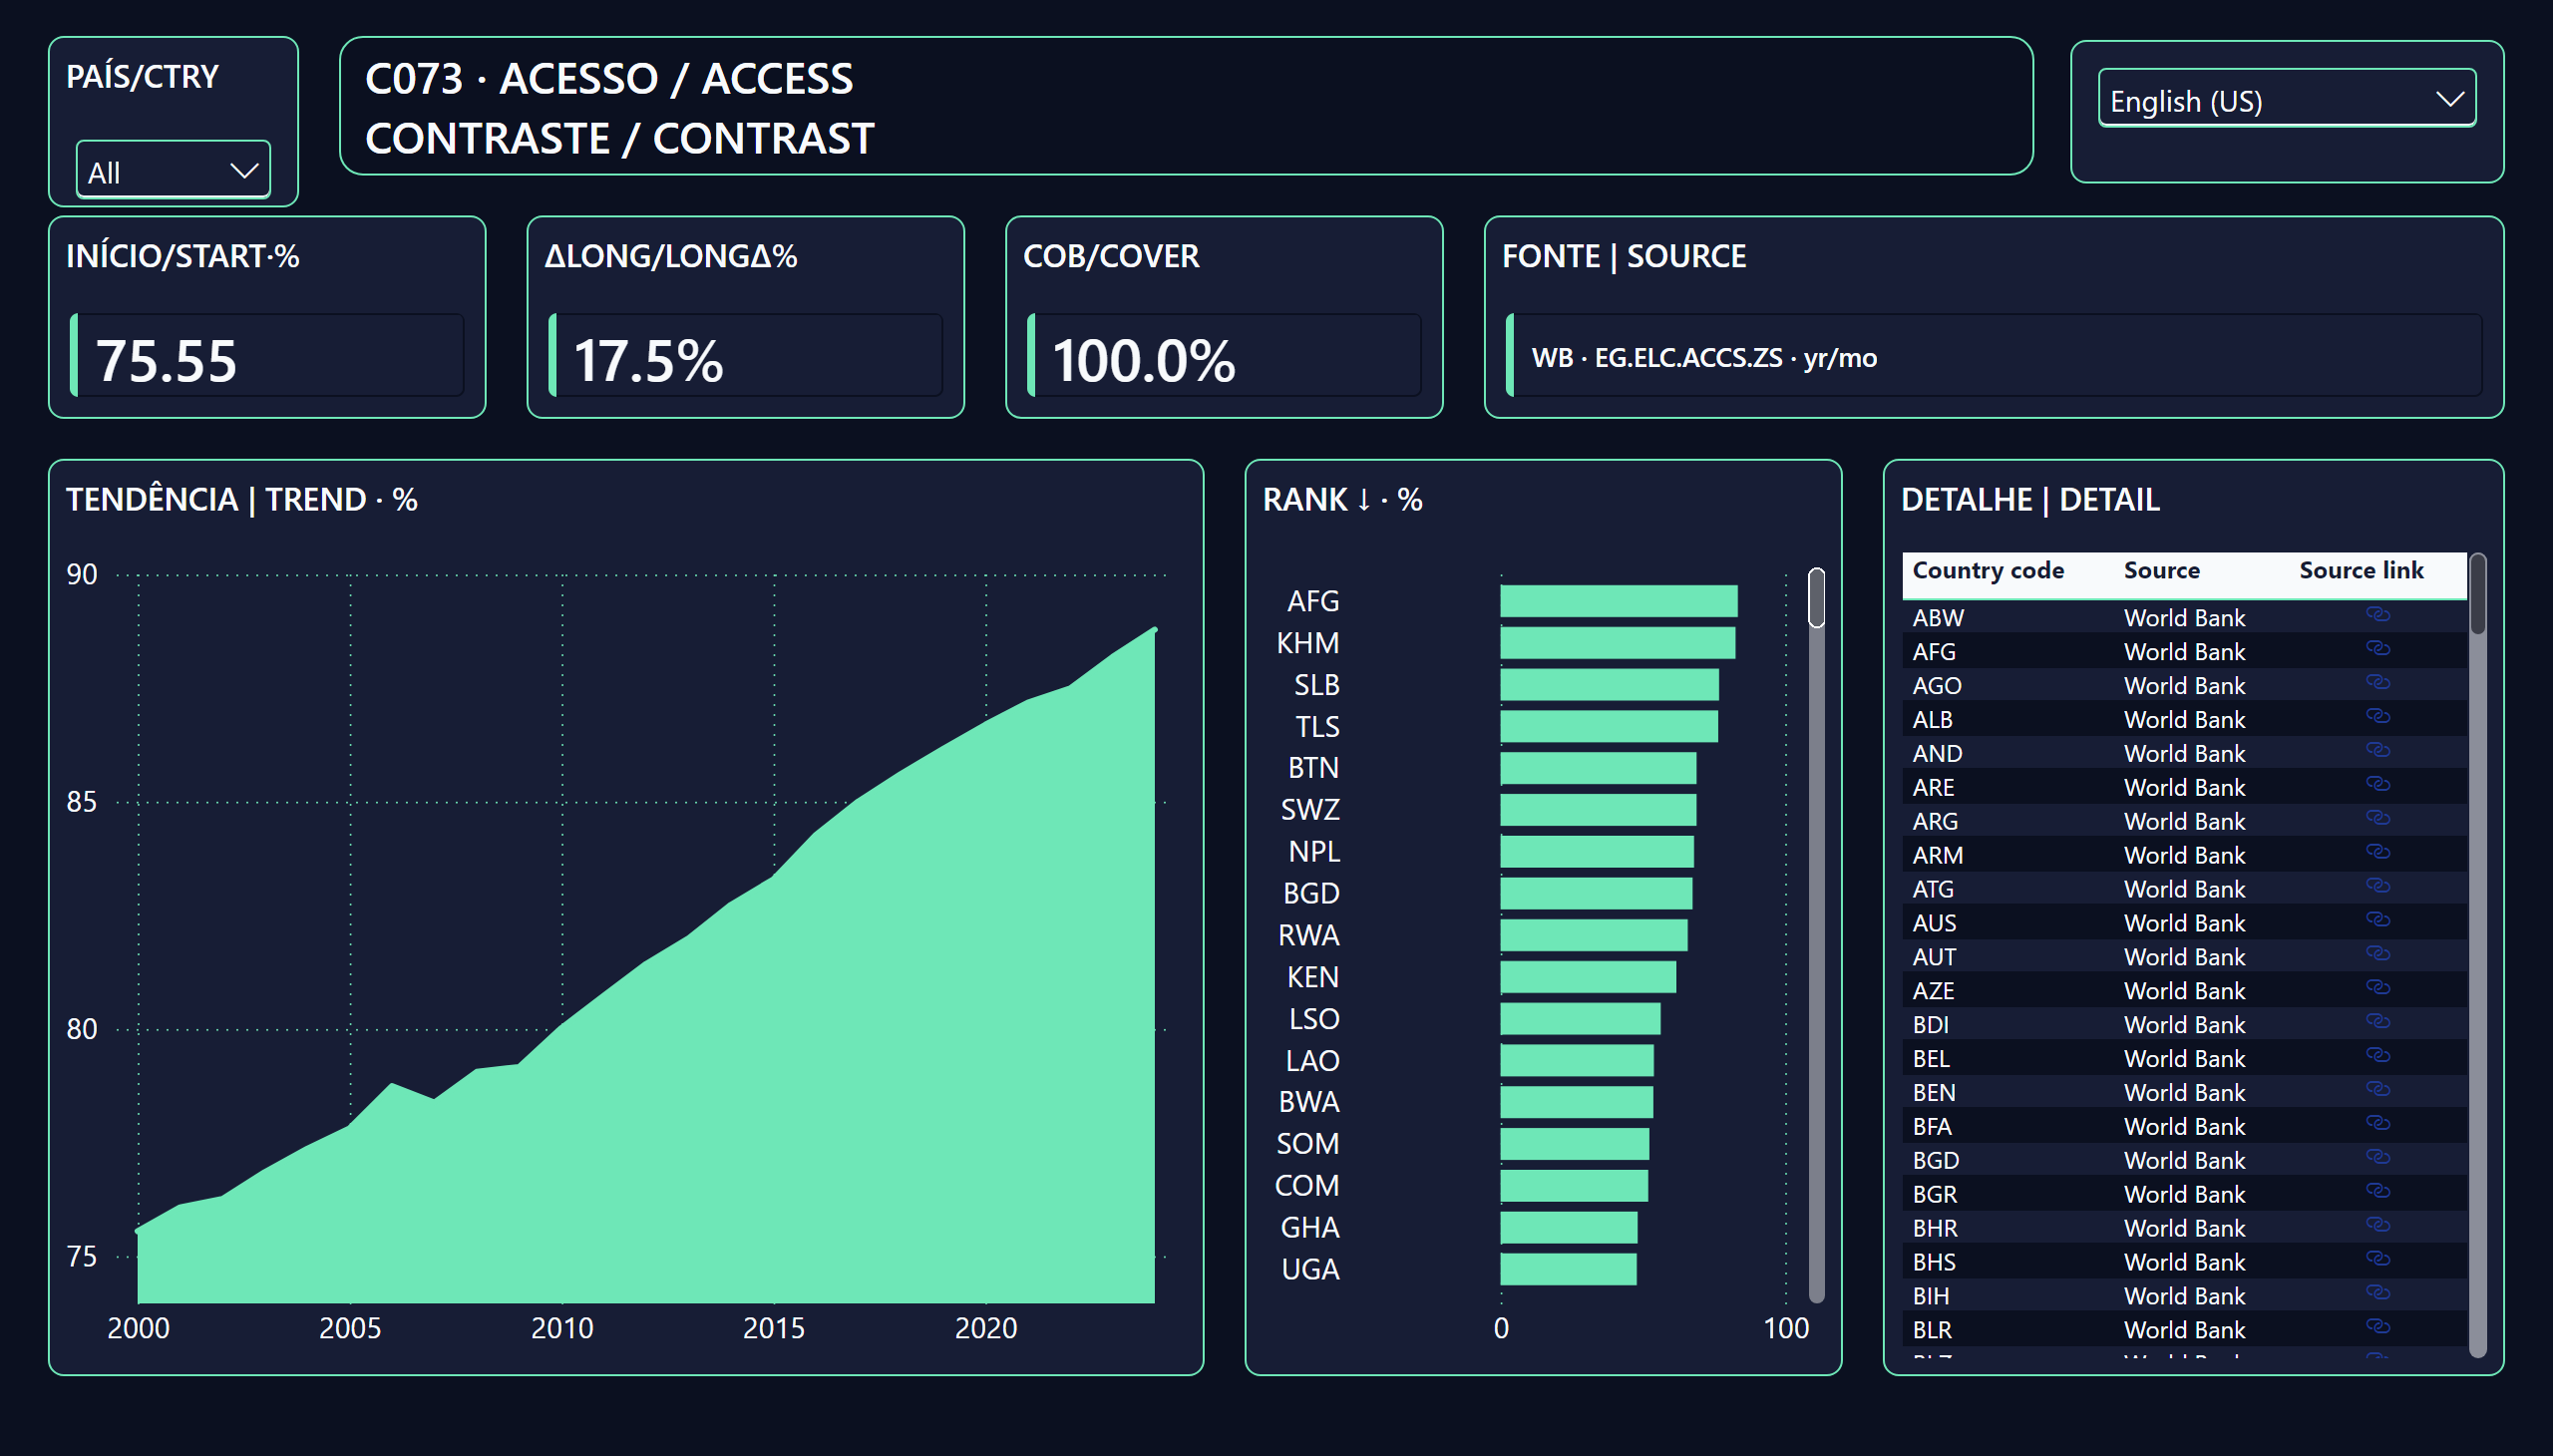
Task: Click the WB · EG.ELC.ACCS.ZS source text
Action: tap(1704, 357)
